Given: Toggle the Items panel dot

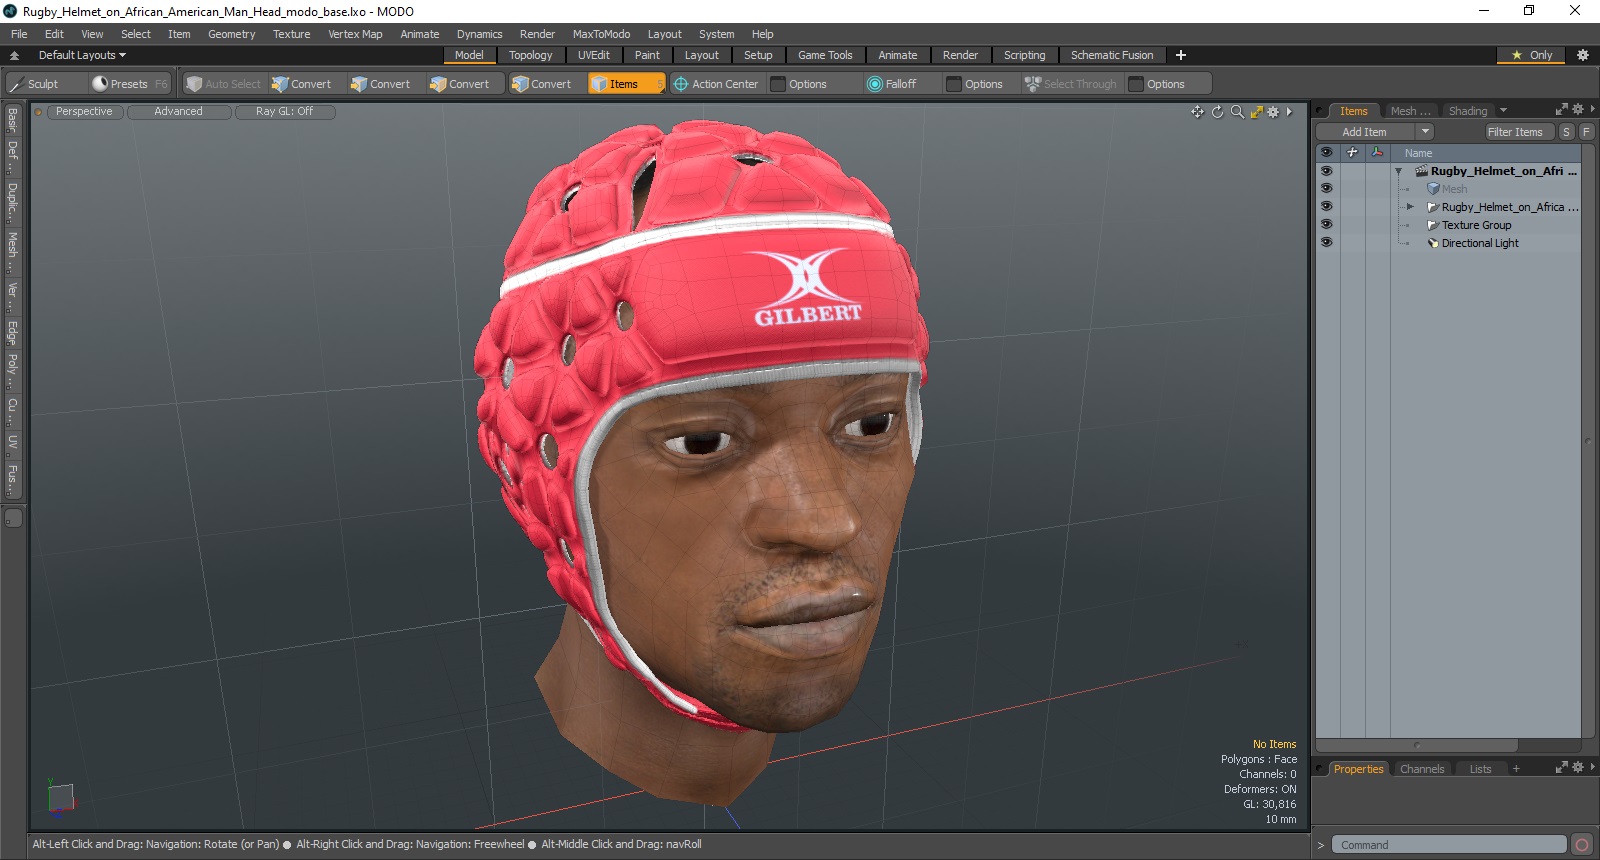Looking at the screenshot, I should [1321, 111].
